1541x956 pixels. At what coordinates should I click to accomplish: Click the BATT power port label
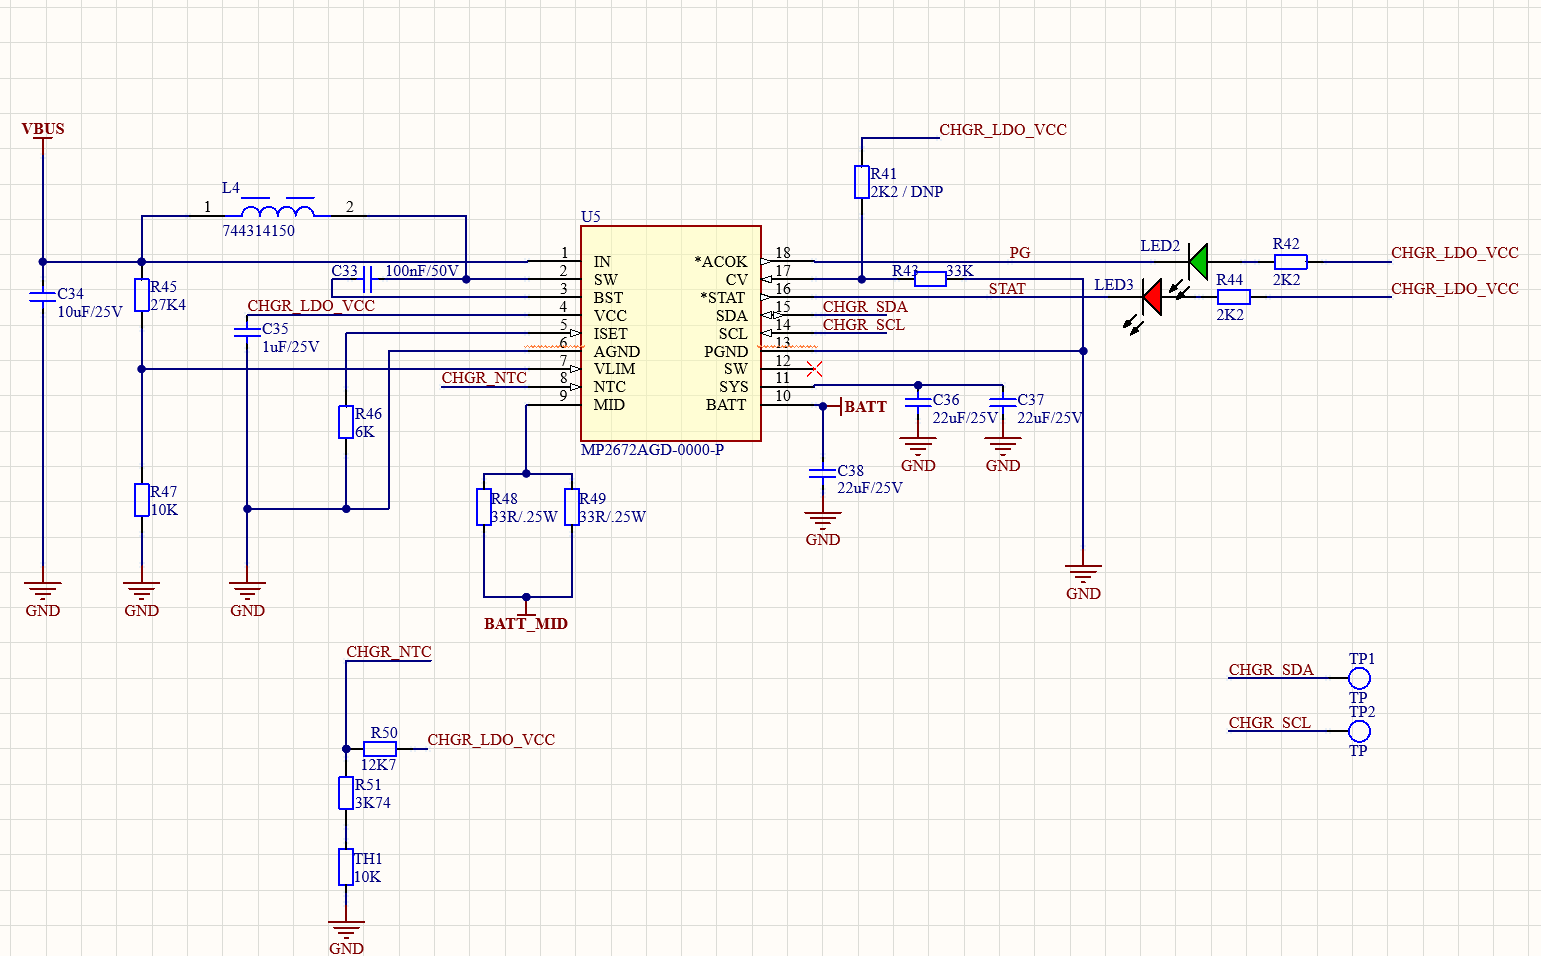point(866,407)
